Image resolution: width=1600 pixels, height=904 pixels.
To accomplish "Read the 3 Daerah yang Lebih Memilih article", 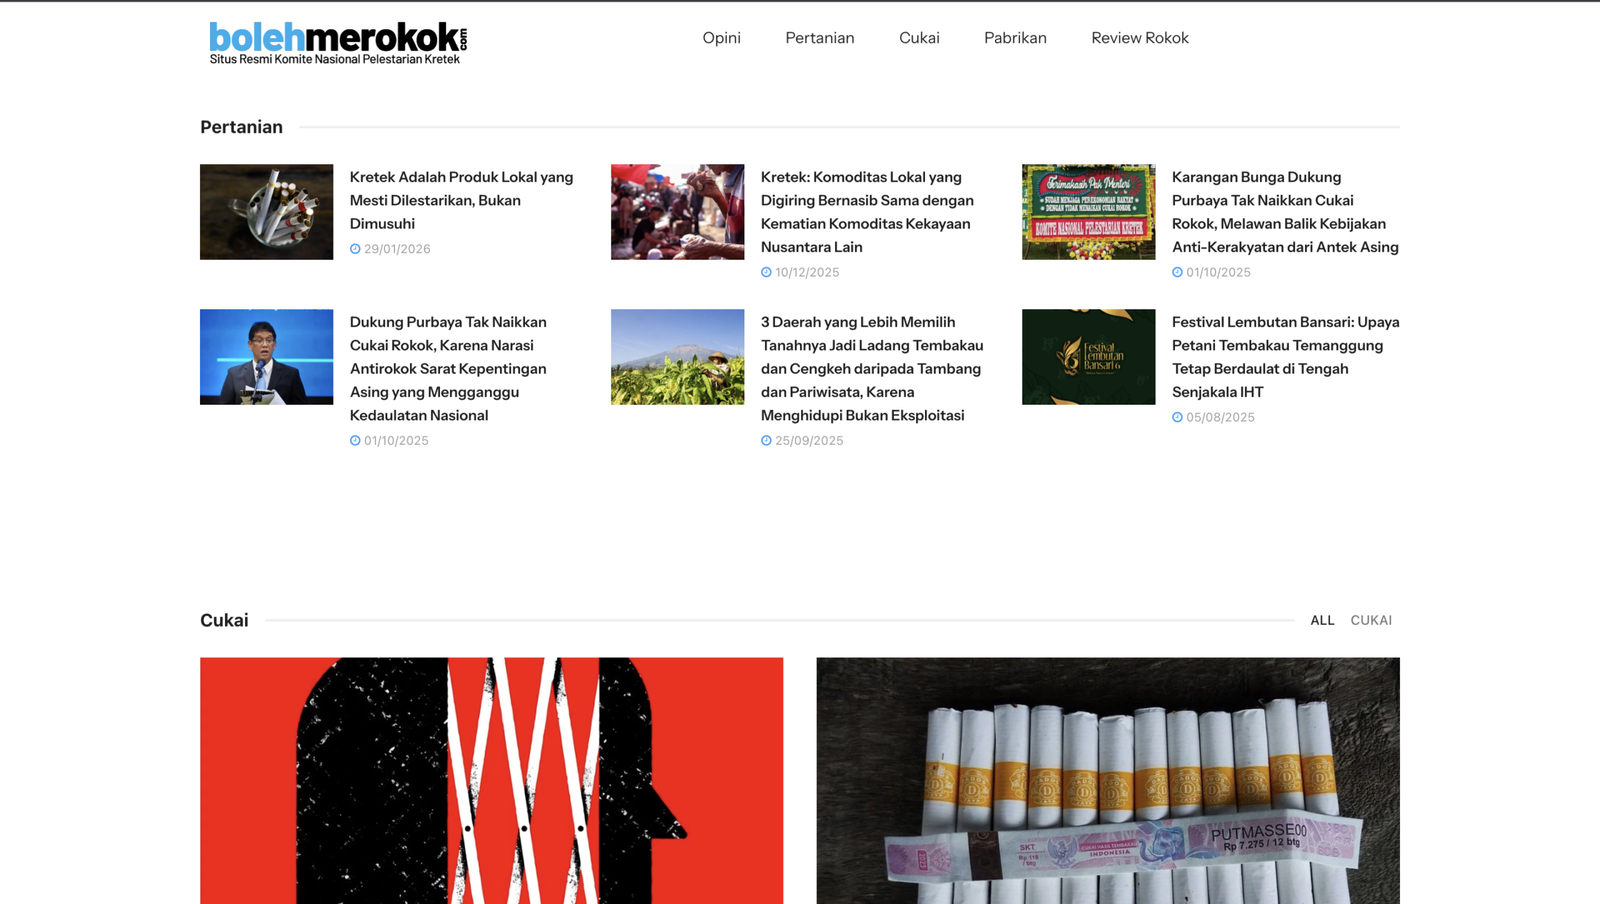I will pyautogui.click(x=872, y=368).
